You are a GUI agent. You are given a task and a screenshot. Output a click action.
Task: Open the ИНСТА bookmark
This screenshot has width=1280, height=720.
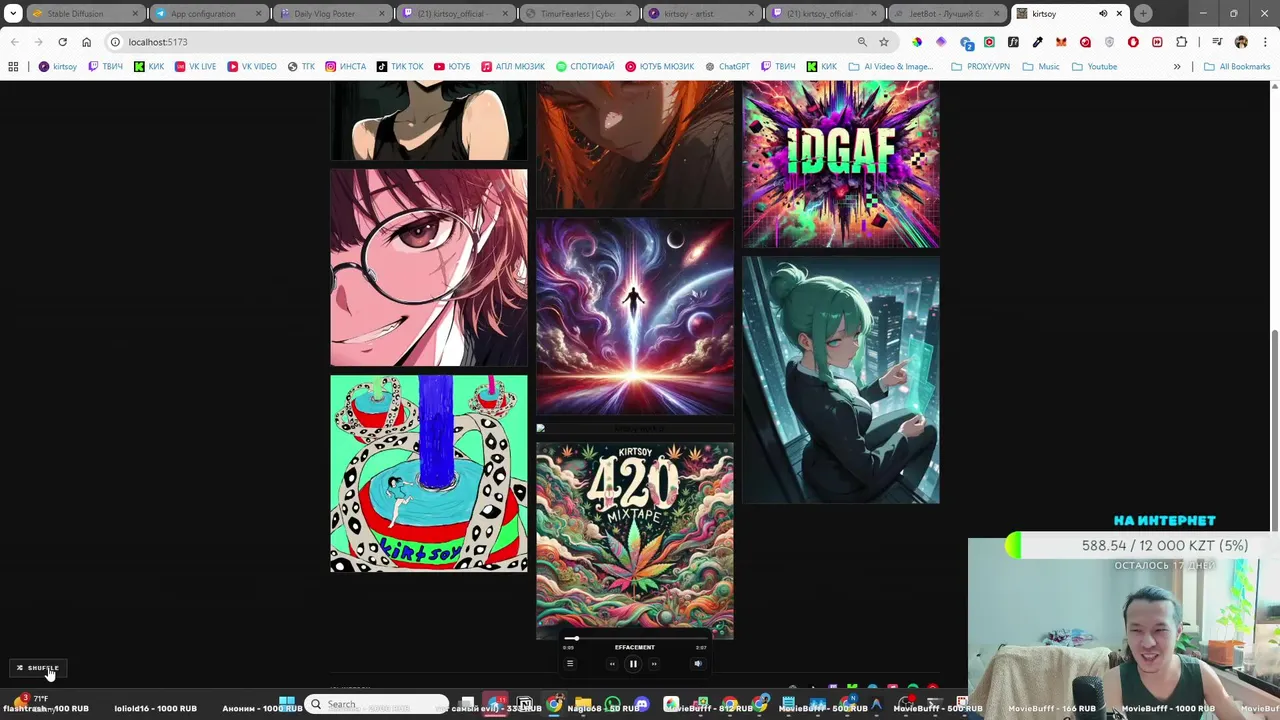click(x=345, y=67)
